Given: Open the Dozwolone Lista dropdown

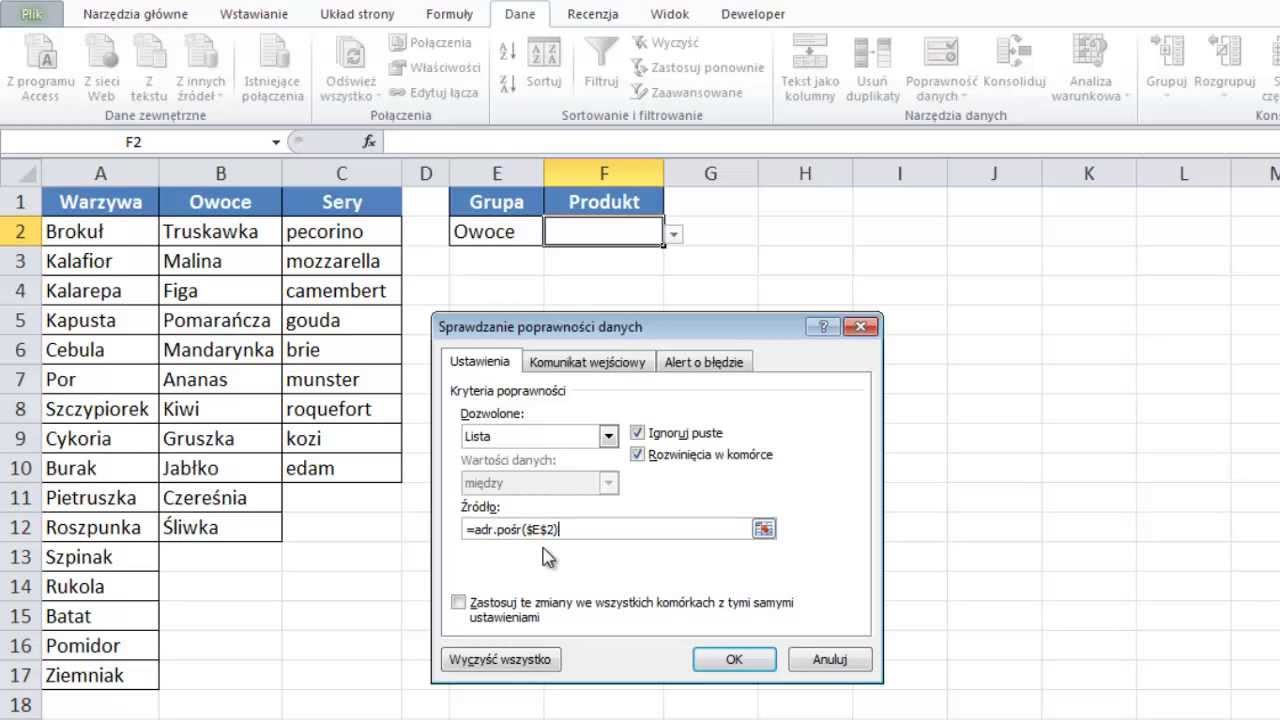Looking at the screenshot, I should coord(608,436).
